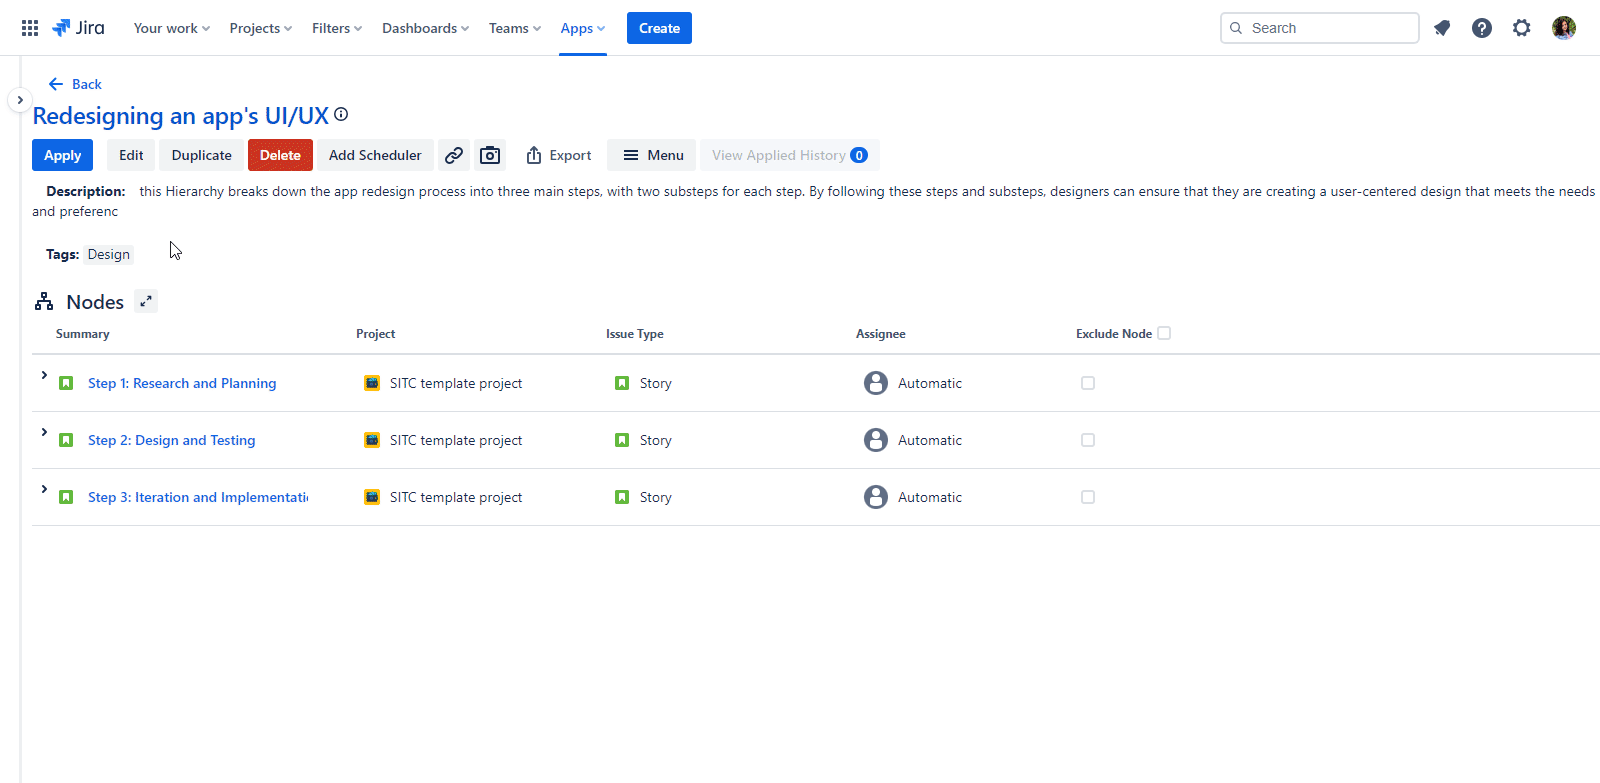
Task: Click the red Delete button
Action: pyautogui.click(x=280, y=155)
